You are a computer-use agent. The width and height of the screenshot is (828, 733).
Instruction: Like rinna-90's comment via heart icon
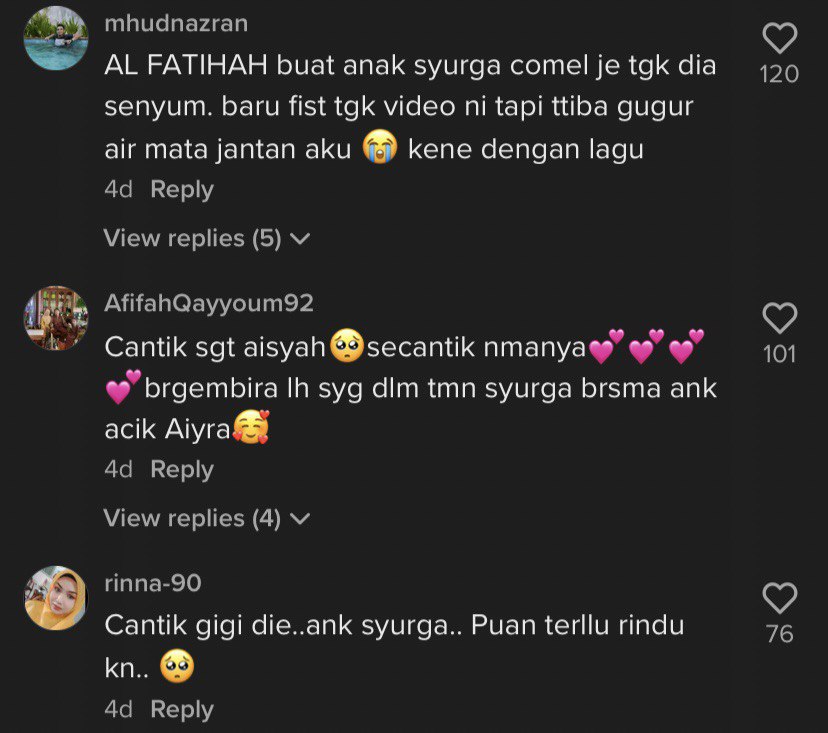(779, 598)
